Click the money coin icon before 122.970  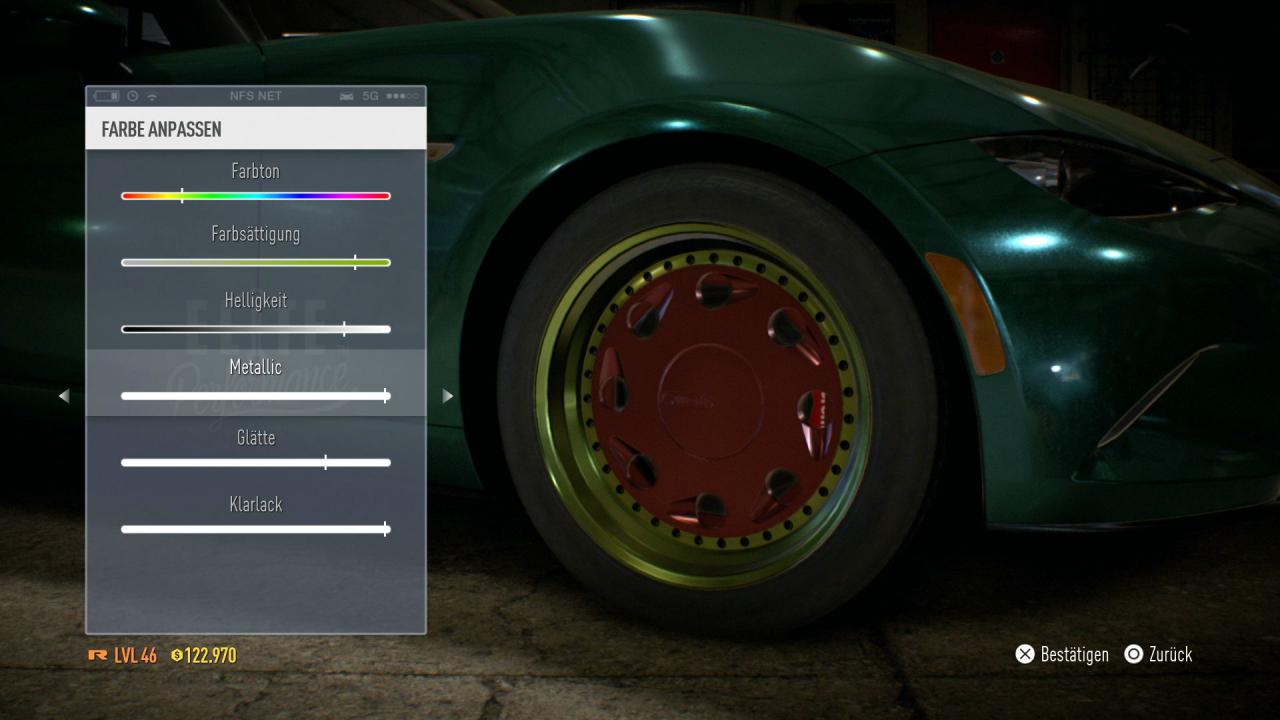[177, 656]
